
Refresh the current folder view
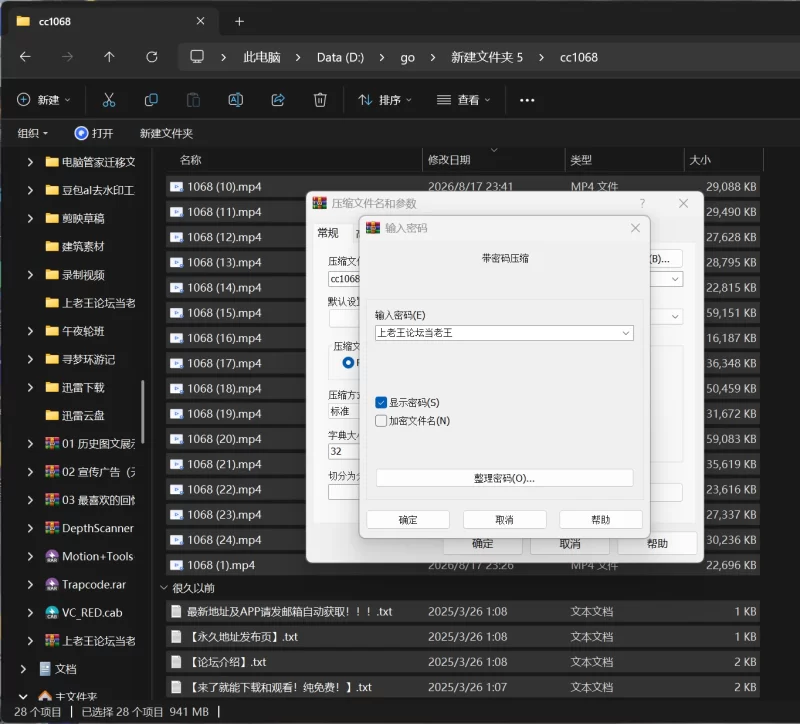click(152, 57)
